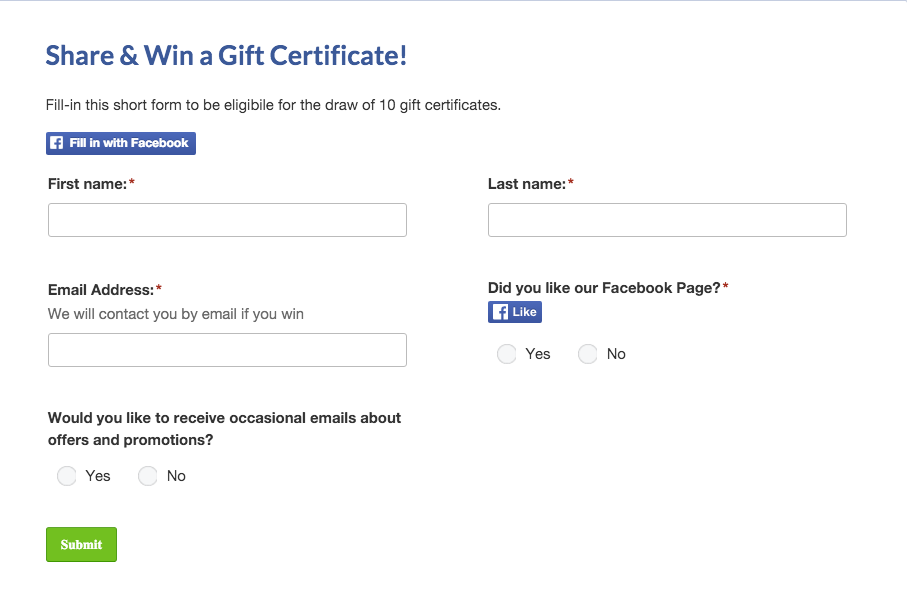Focus the Last name text field
Image resolution: width=907 pixels, height=594 pixels.
668,220
